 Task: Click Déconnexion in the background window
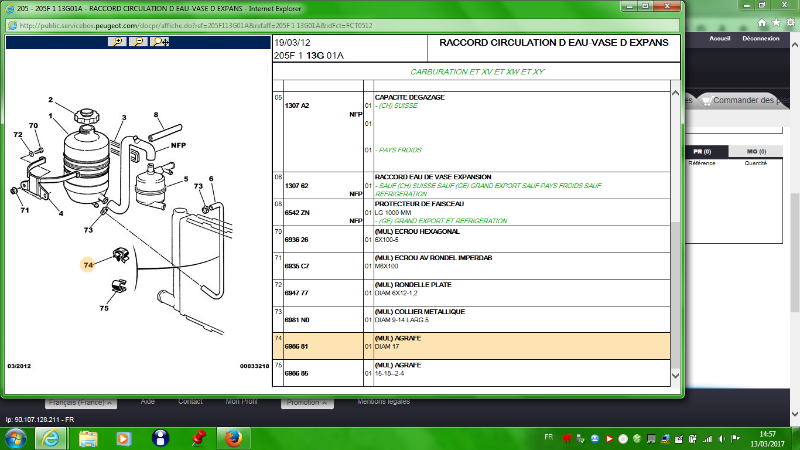pos(761,38)
